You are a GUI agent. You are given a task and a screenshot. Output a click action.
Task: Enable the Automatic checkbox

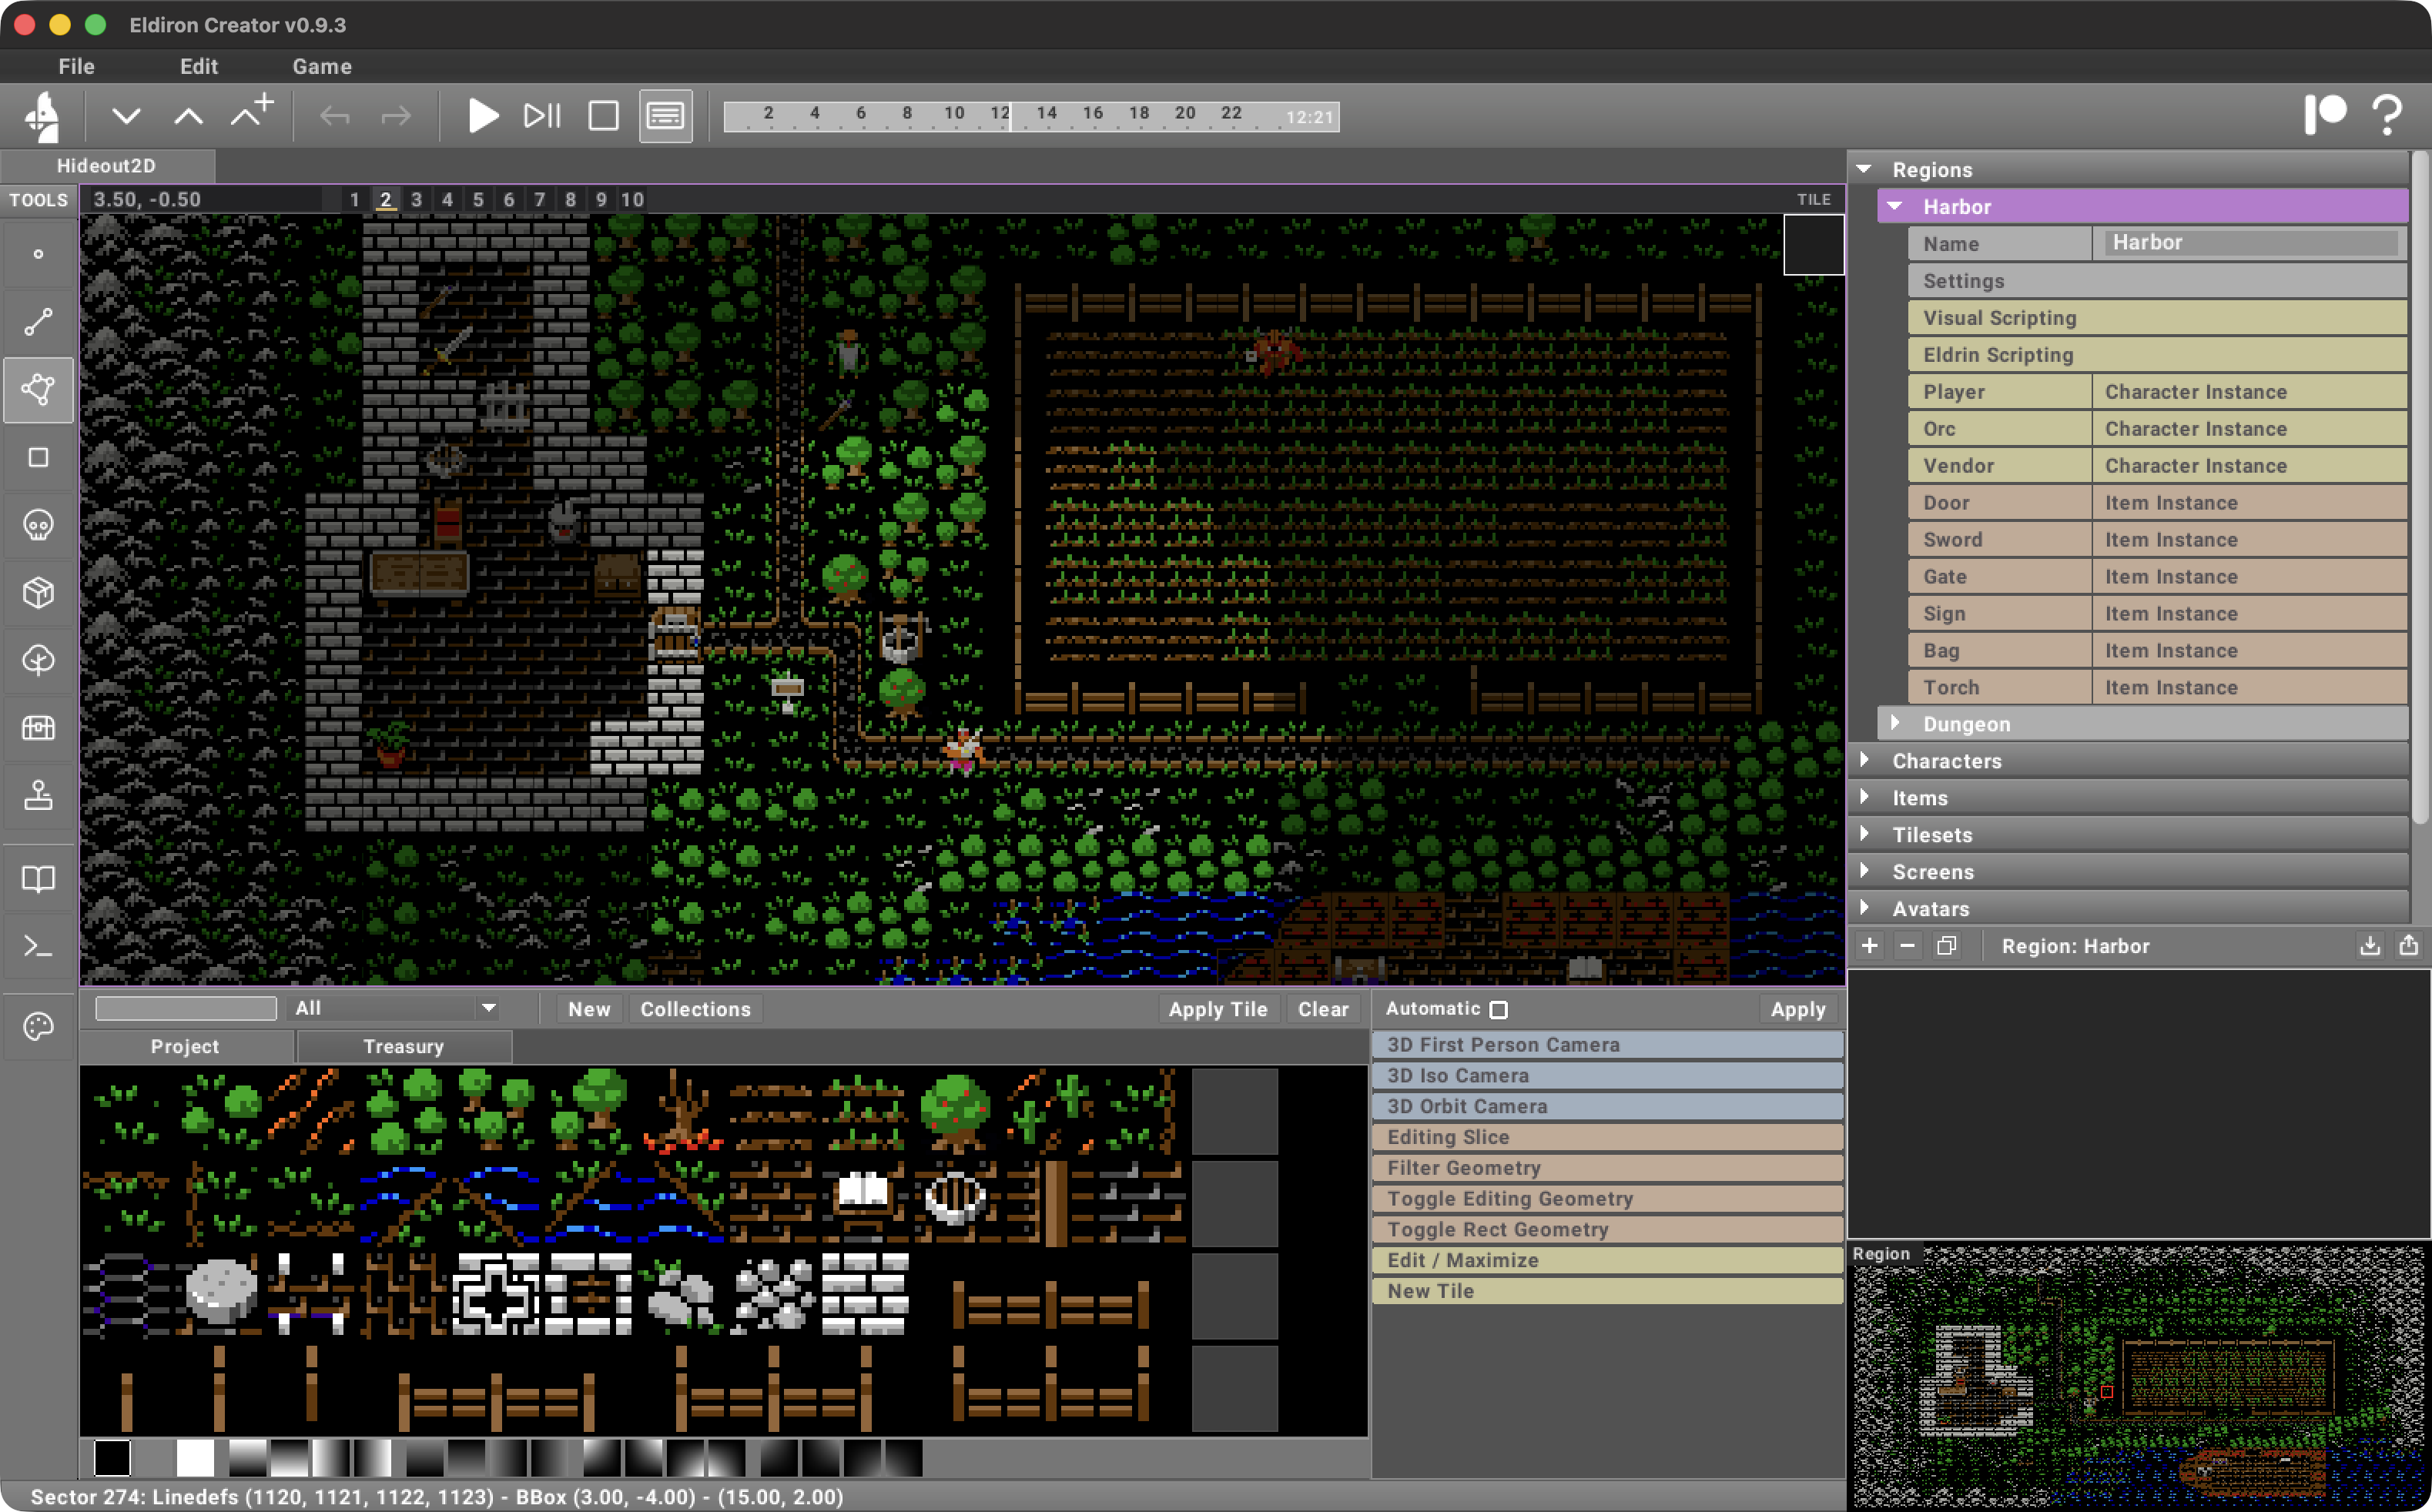click(x=1497, y=1009)
